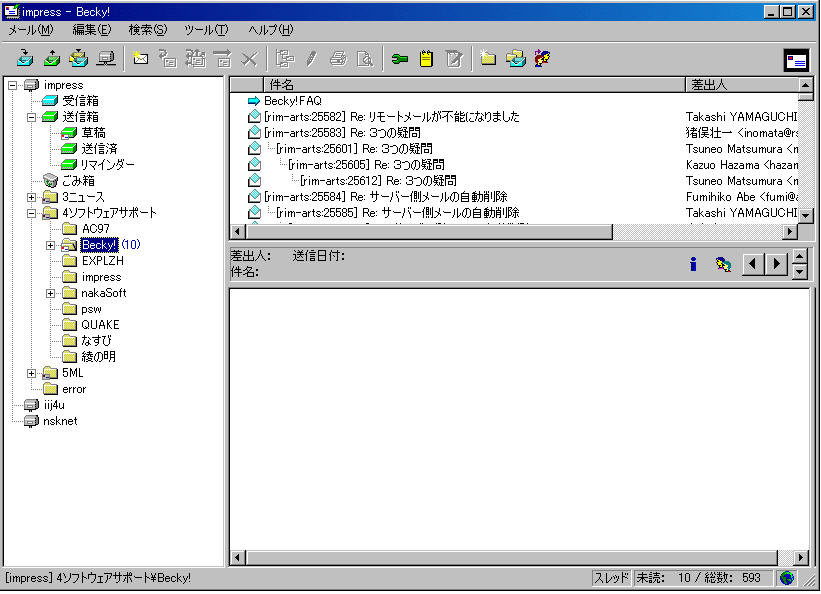The image size is (821, 594).
Task: Click the スレッド status bar indicator
Action: click(x=612, y=578)
